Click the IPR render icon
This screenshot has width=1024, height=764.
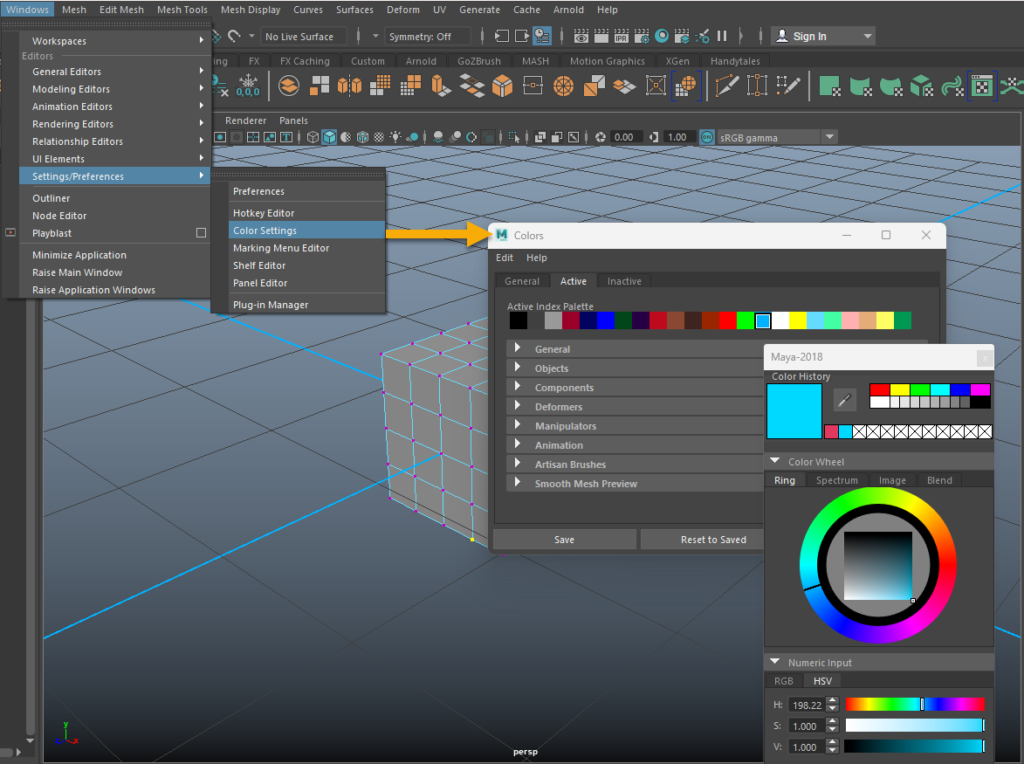coord(621,36)
